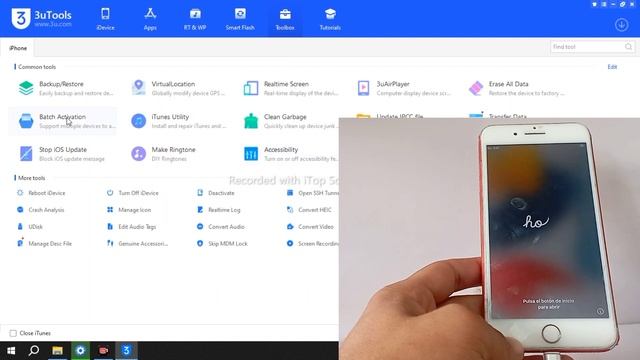
Task: Switch to 3uTools in taskbar
Action: click(x=127, y=351)
